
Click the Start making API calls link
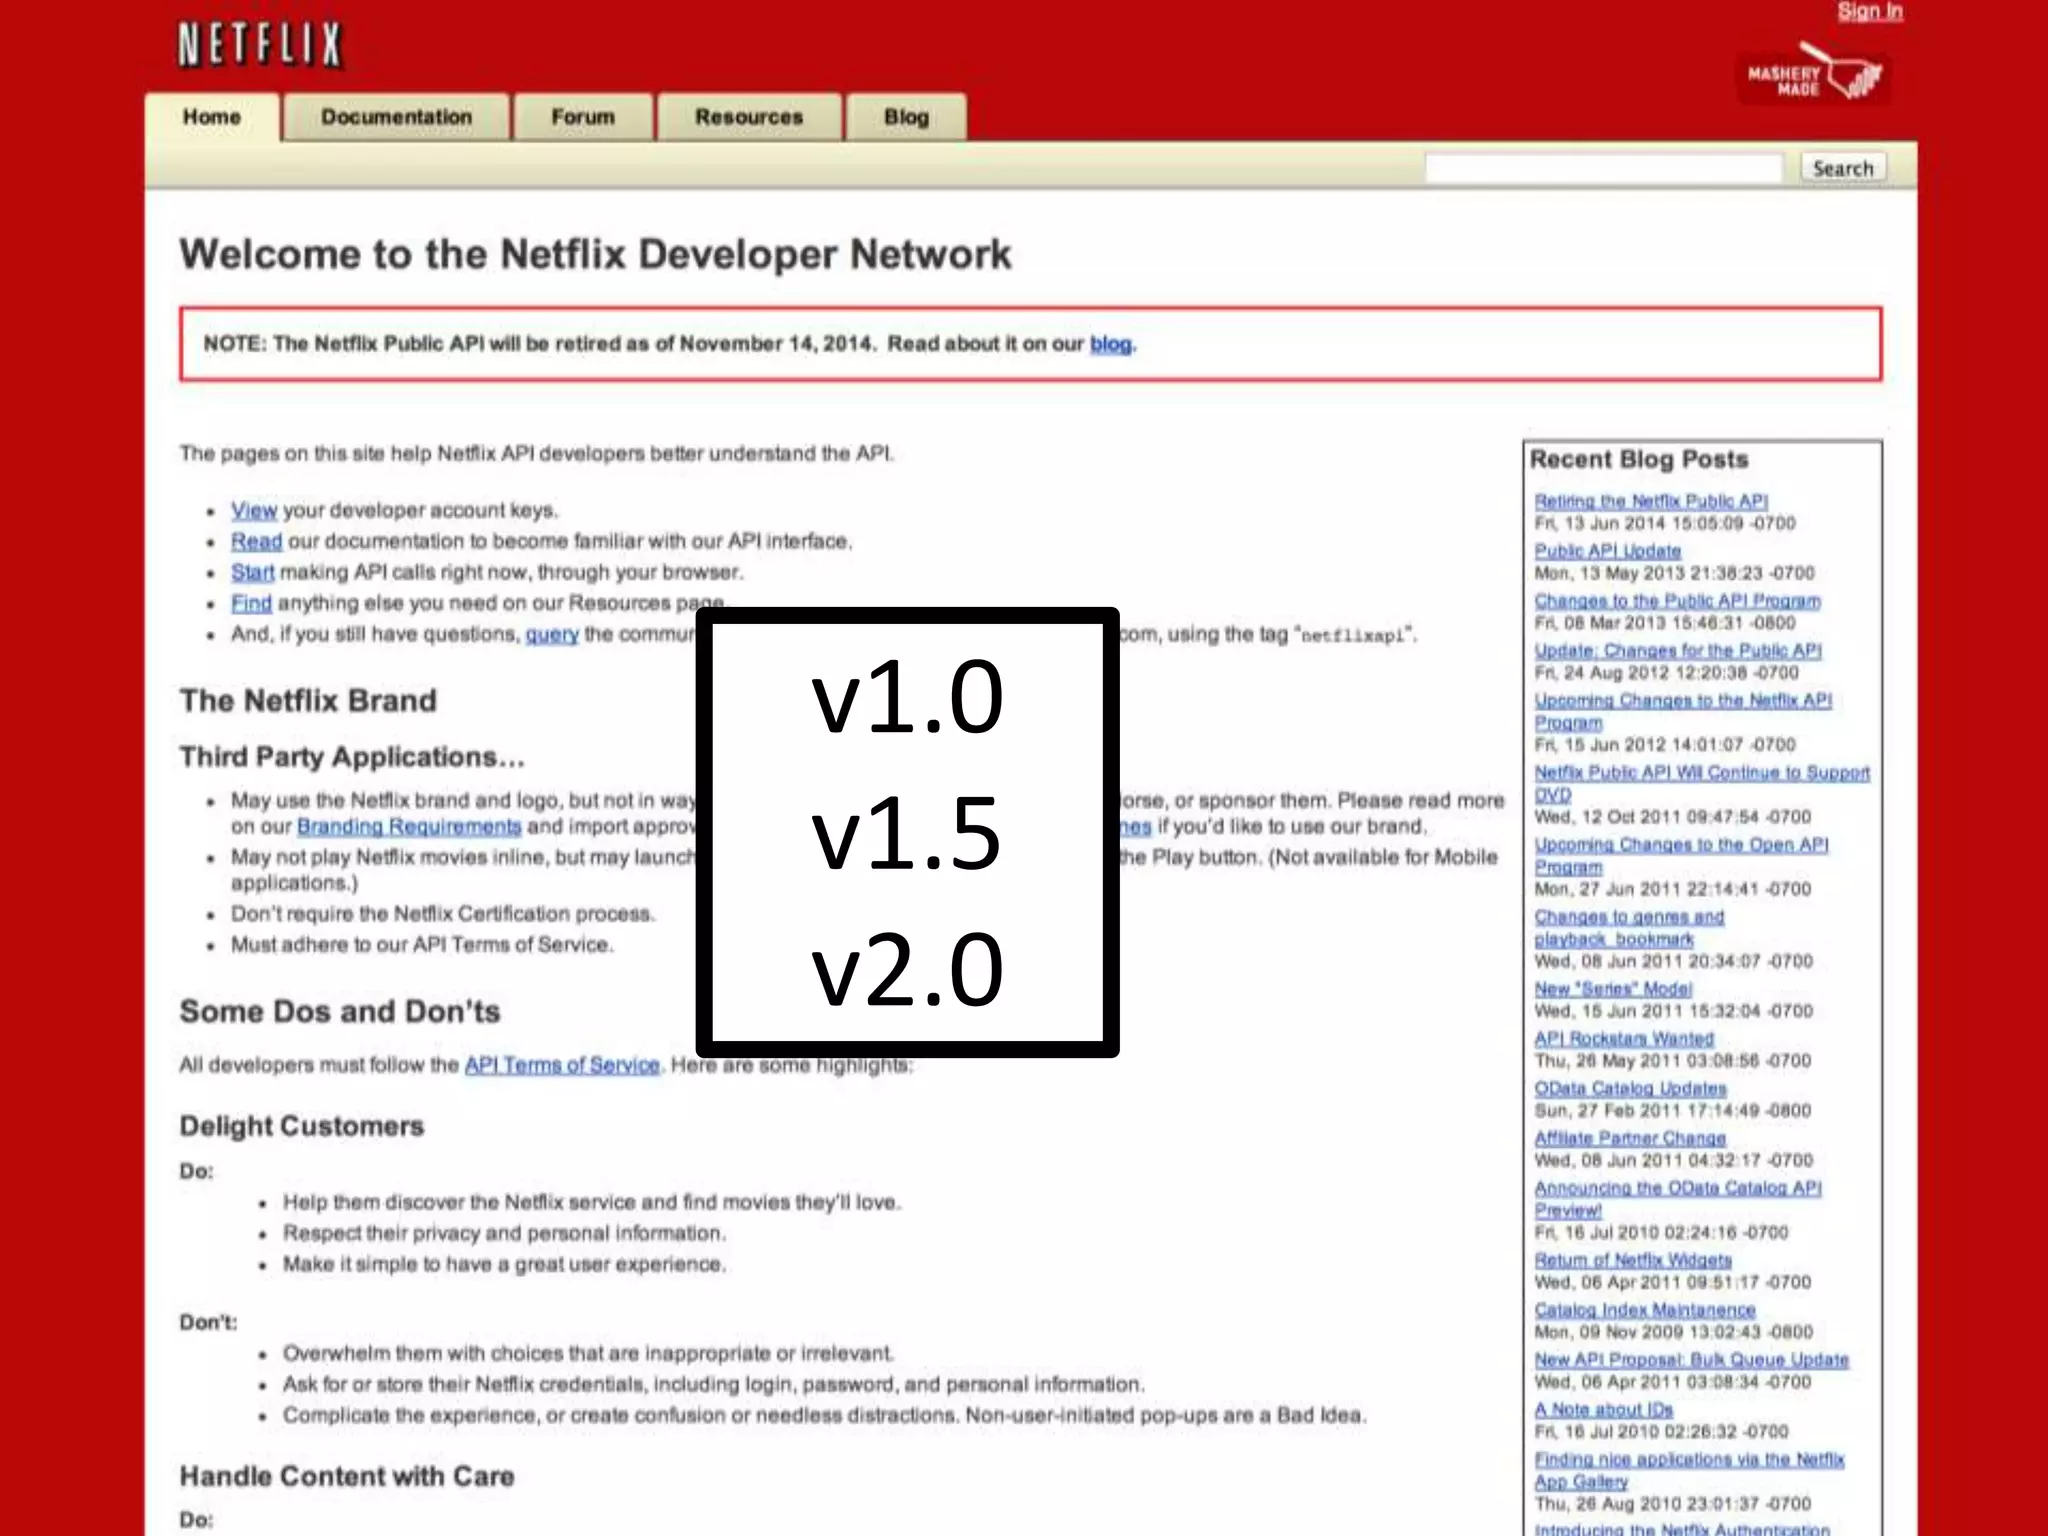coord(252,573)
